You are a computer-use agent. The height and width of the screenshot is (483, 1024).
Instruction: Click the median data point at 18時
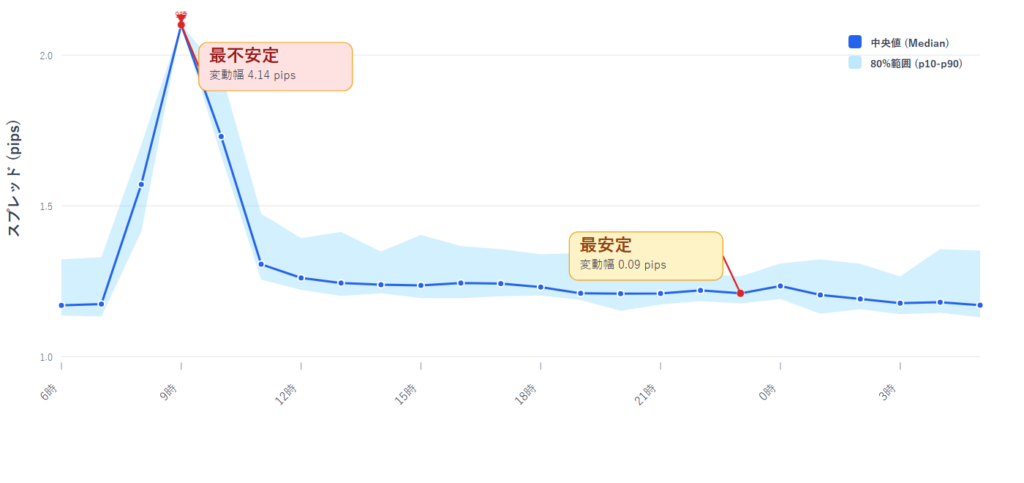pos(540,287)
